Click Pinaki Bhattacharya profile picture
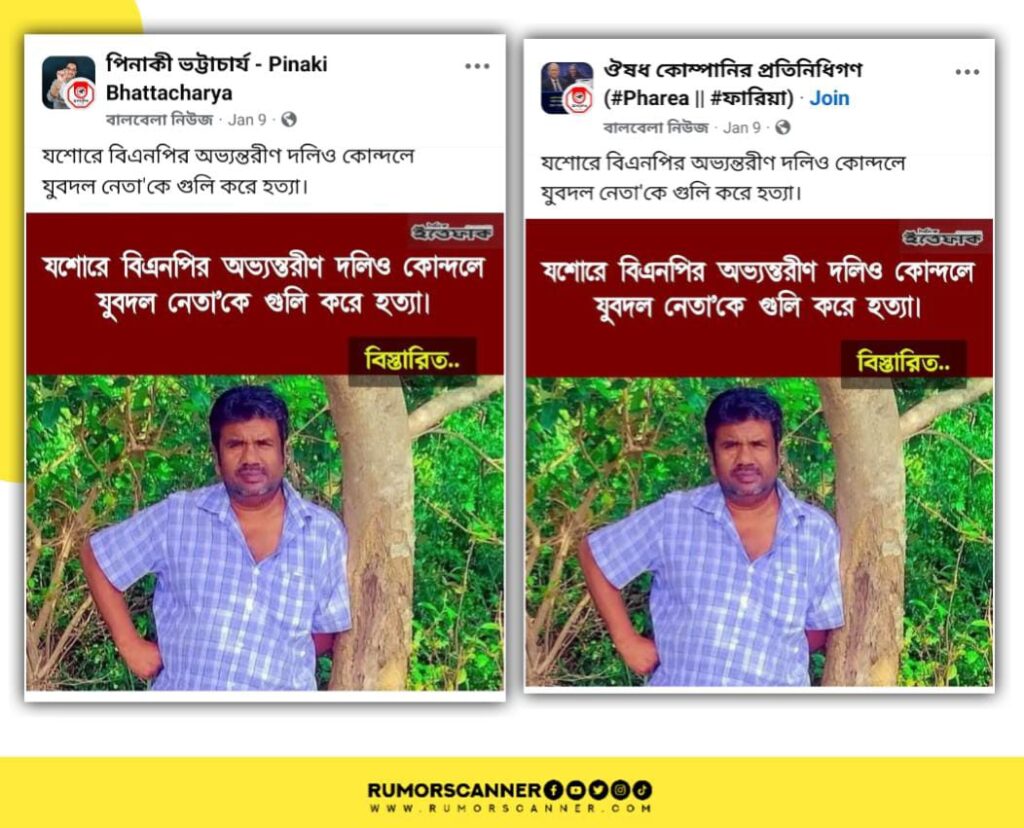Viewport: 1024px width, 828px height. pyautogui.click(x=69, y=82)
